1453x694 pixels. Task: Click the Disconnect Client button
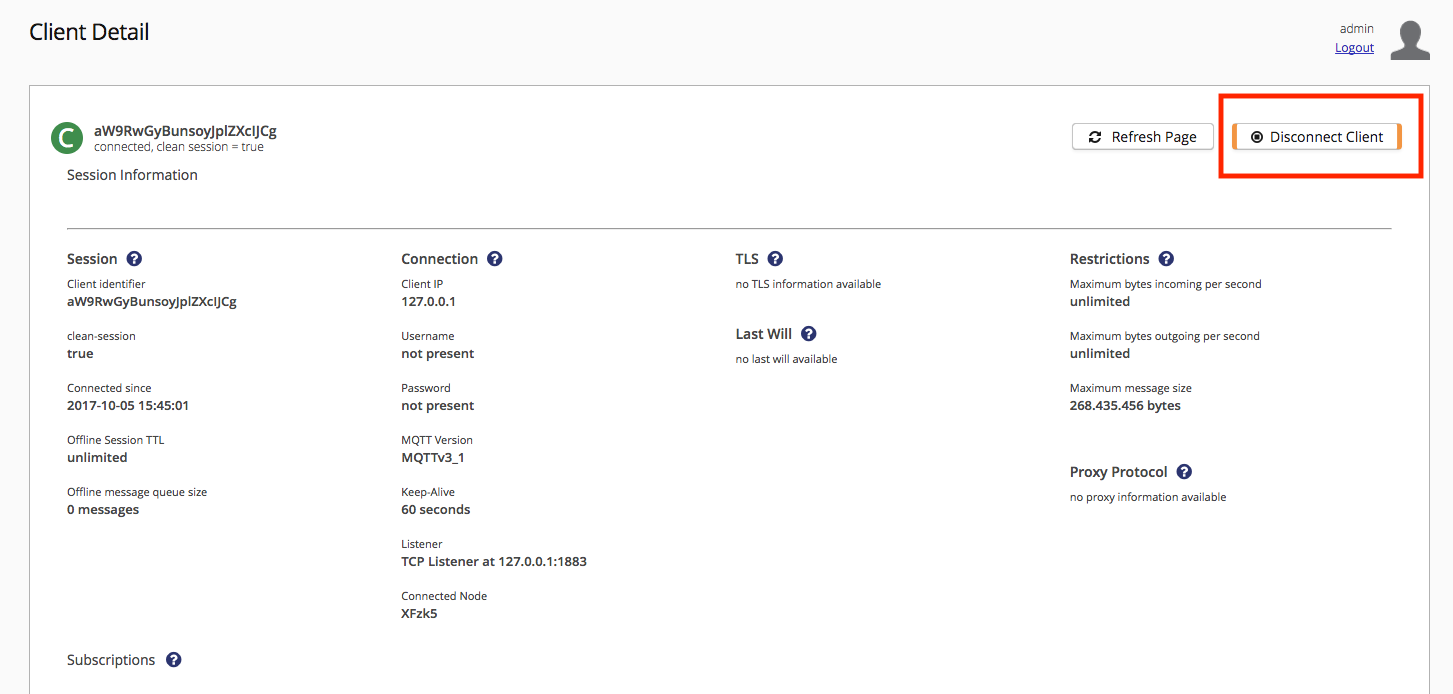pos(1316,137)
